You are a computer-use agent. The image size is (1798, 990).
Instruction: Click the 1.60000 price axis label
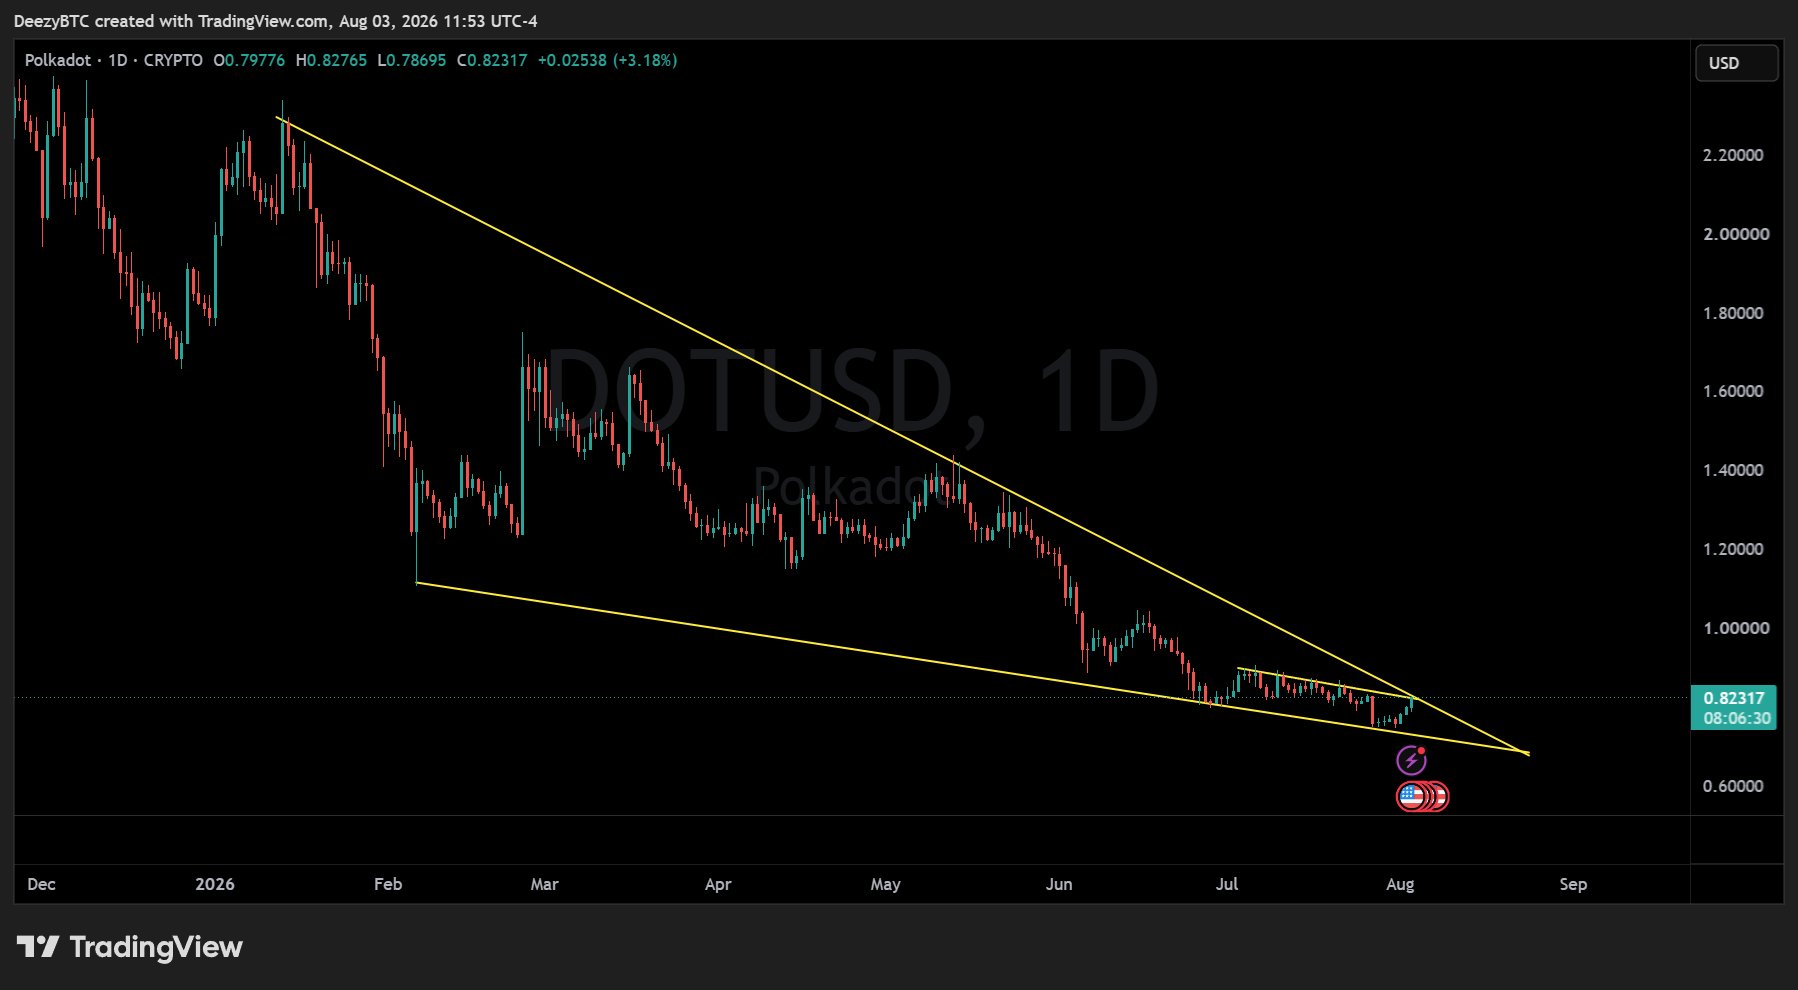[x=1733, y=391]
